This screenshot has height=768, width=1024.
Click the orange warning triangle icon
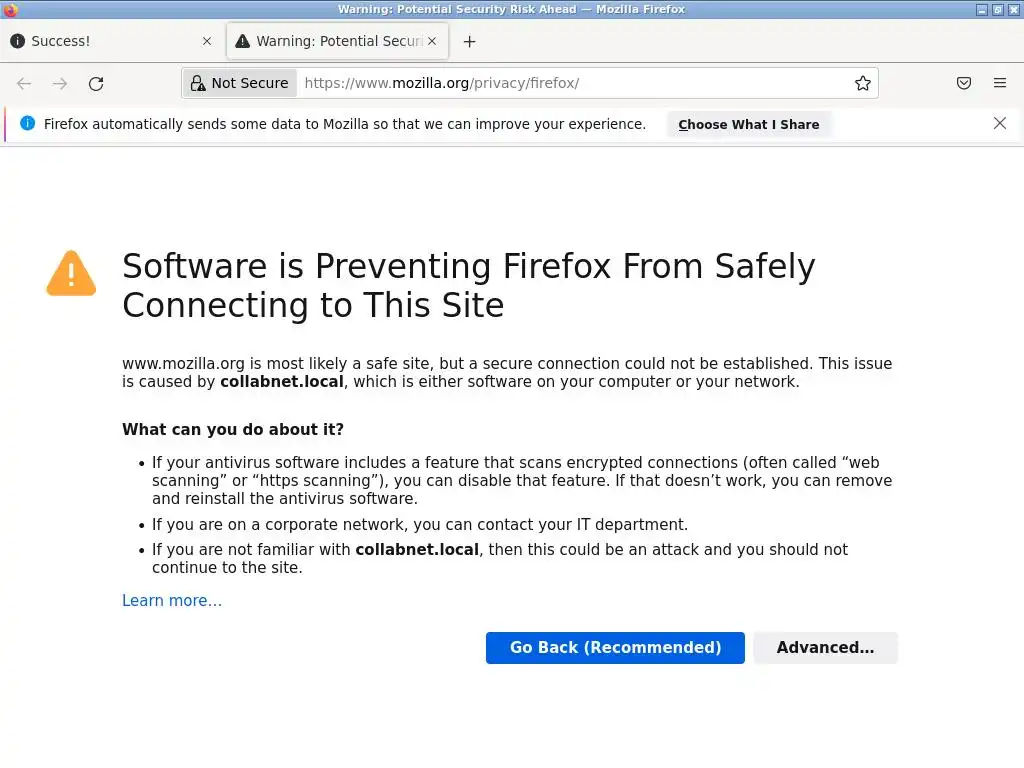[71, 274]
